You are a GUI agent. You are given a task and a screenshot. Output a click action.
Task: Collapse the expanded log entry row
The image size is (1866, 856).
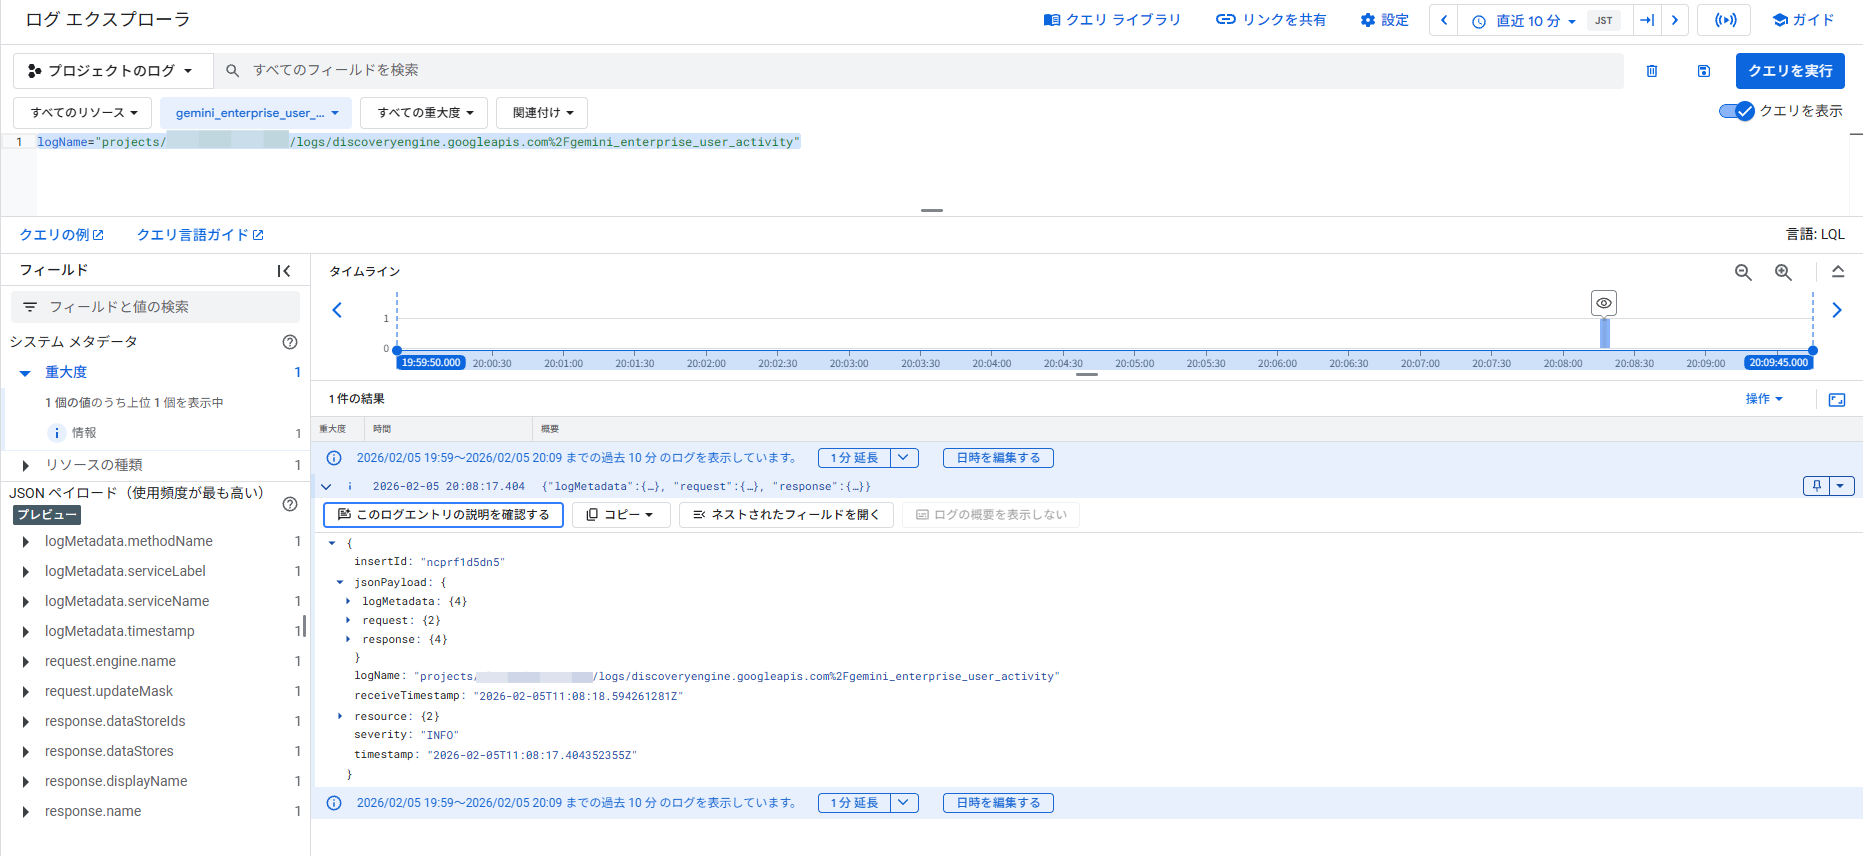[326, 487]
